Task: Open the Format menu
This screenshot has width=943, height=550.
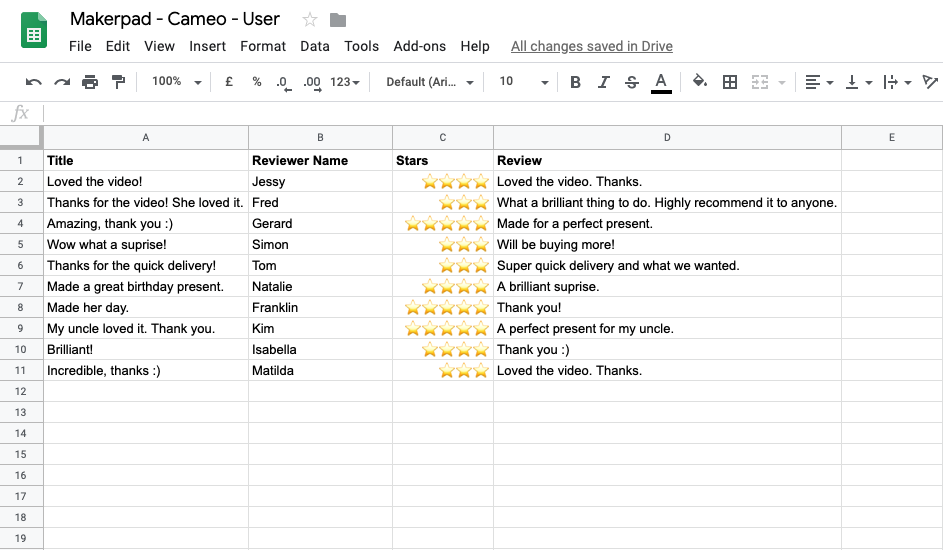Action: point(263,46)
